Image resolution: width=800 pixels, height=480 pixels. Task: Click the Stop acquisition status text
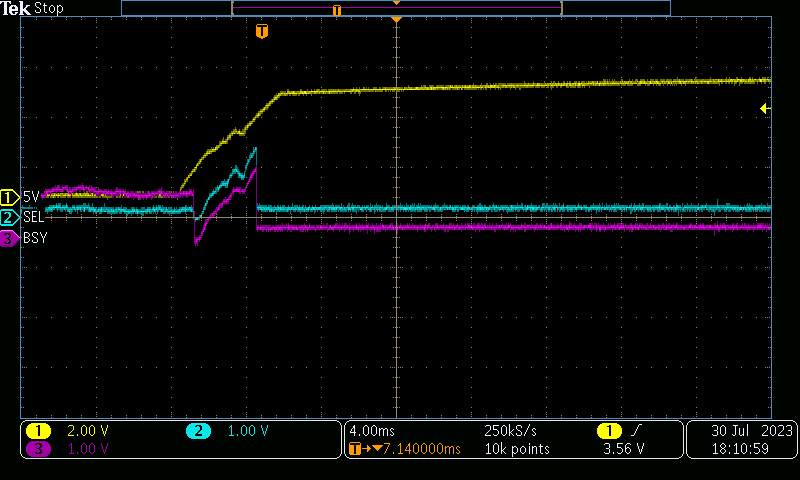pos(48,8)
